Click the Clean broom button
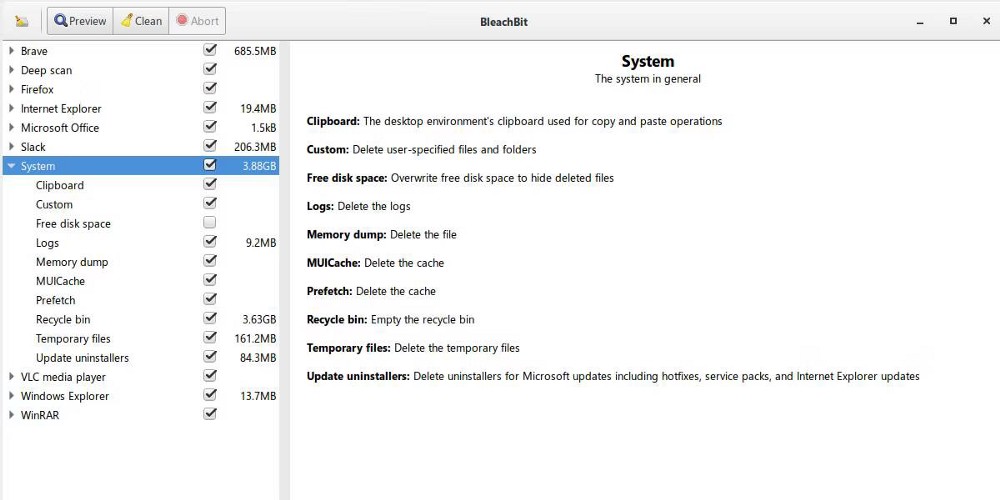The height and width of the screenshot is (500, 1000). [141, 21]
